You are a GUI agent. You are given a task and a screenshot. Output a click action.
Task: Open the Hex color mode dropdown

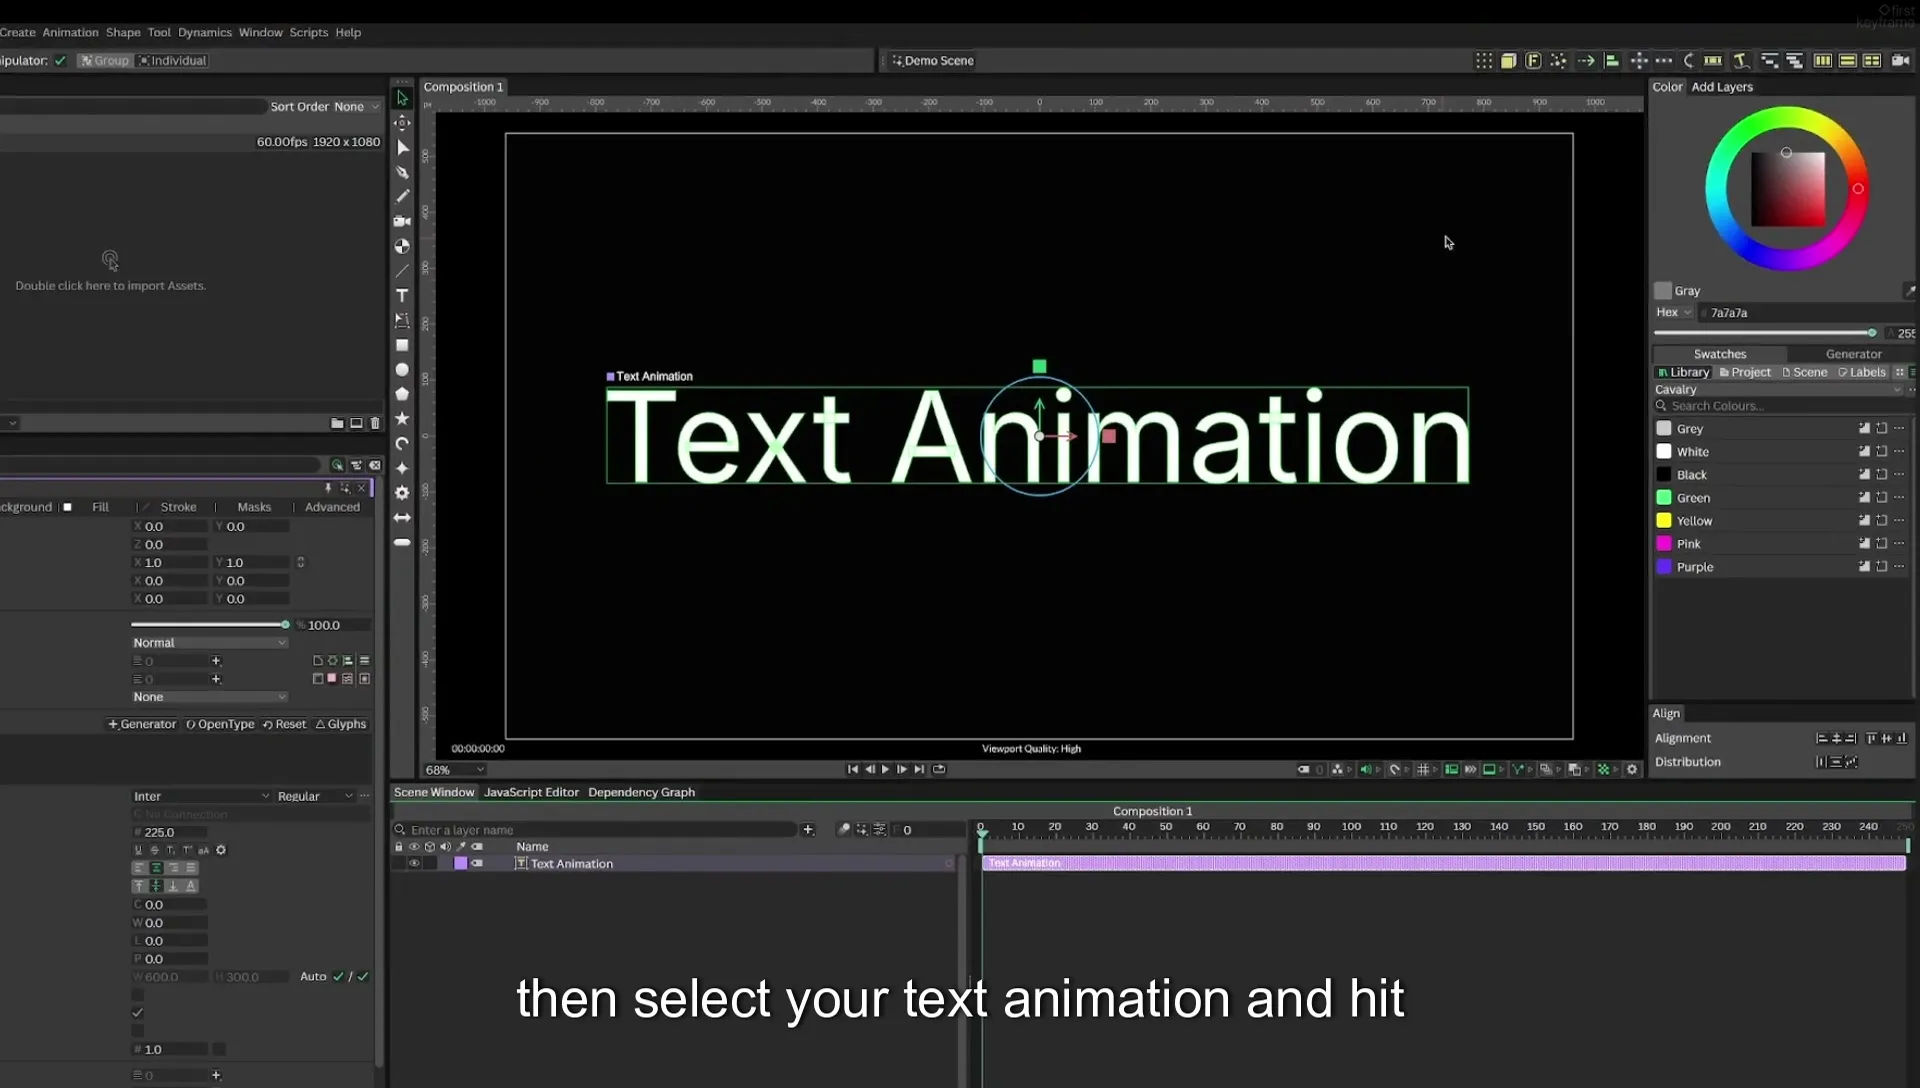[x=1673, y=313]
